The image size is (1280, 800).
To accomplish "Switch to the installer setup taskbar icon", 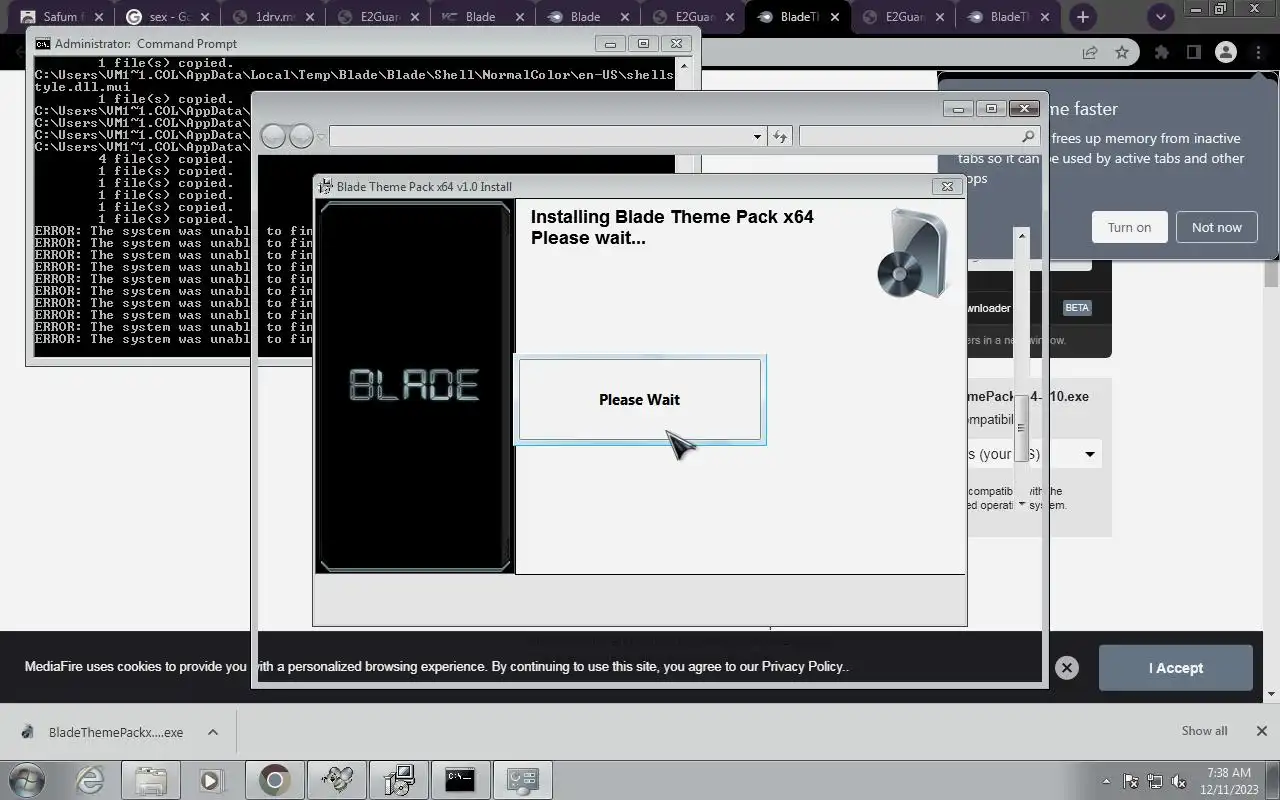I will coord(398,780).
